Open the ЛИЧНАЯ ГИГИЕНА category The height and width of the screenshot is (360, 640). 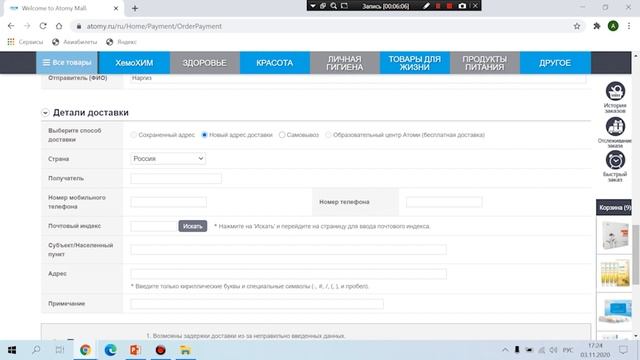tap(345, 63)
